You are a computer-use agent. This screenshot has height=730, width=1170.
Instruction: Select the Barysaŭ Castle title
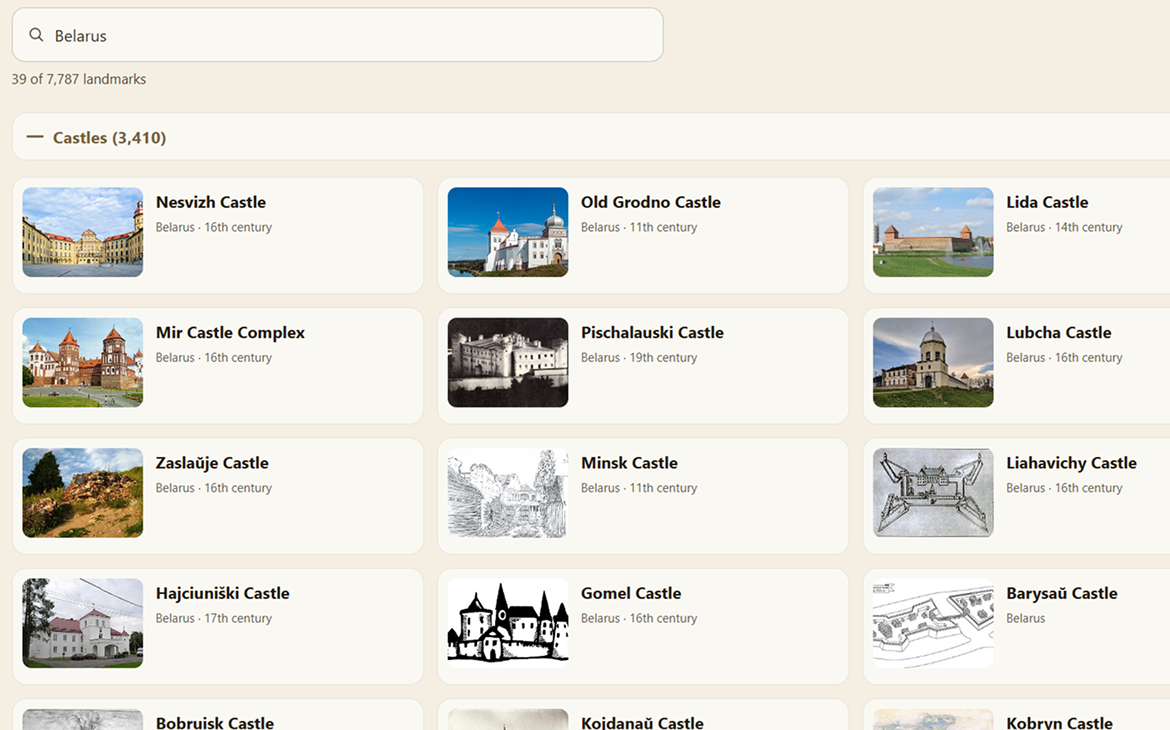tap(1061, 593)
